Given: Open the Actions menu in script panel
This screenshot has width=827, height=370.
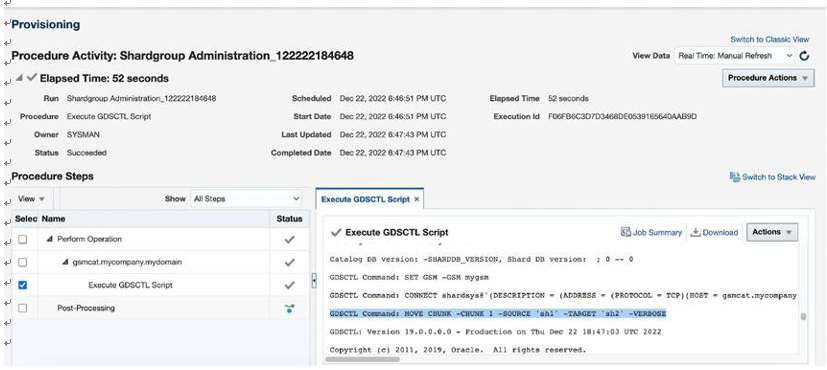Looking at the screenshot, I should point(772,232).
